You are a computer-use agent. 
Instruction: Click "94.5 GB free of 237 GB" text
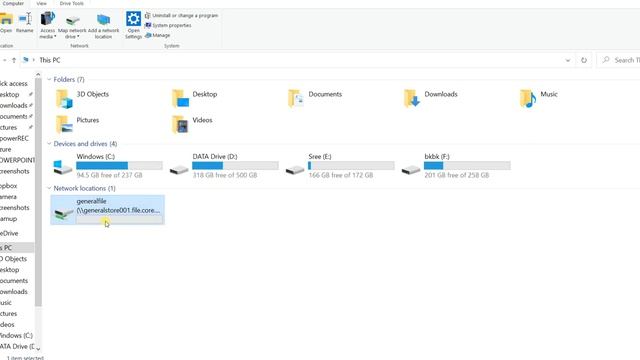pyautogui.click(x=109, y=175)
